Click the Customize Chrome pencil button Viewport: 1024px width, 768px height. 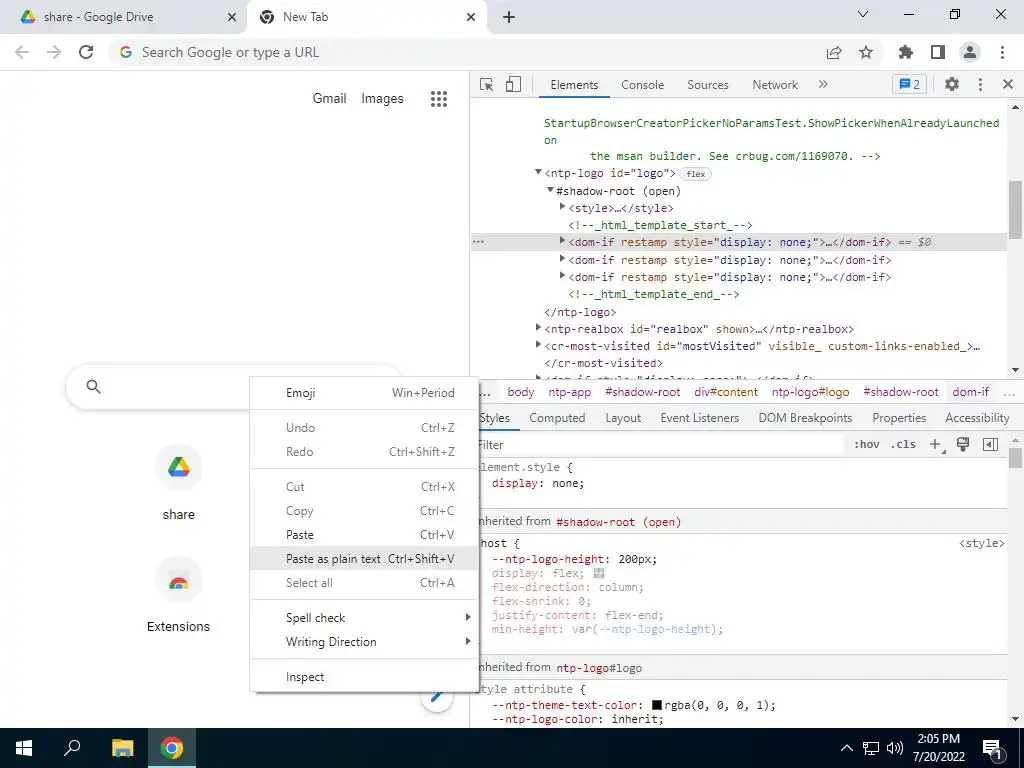(x=437, y=699)
